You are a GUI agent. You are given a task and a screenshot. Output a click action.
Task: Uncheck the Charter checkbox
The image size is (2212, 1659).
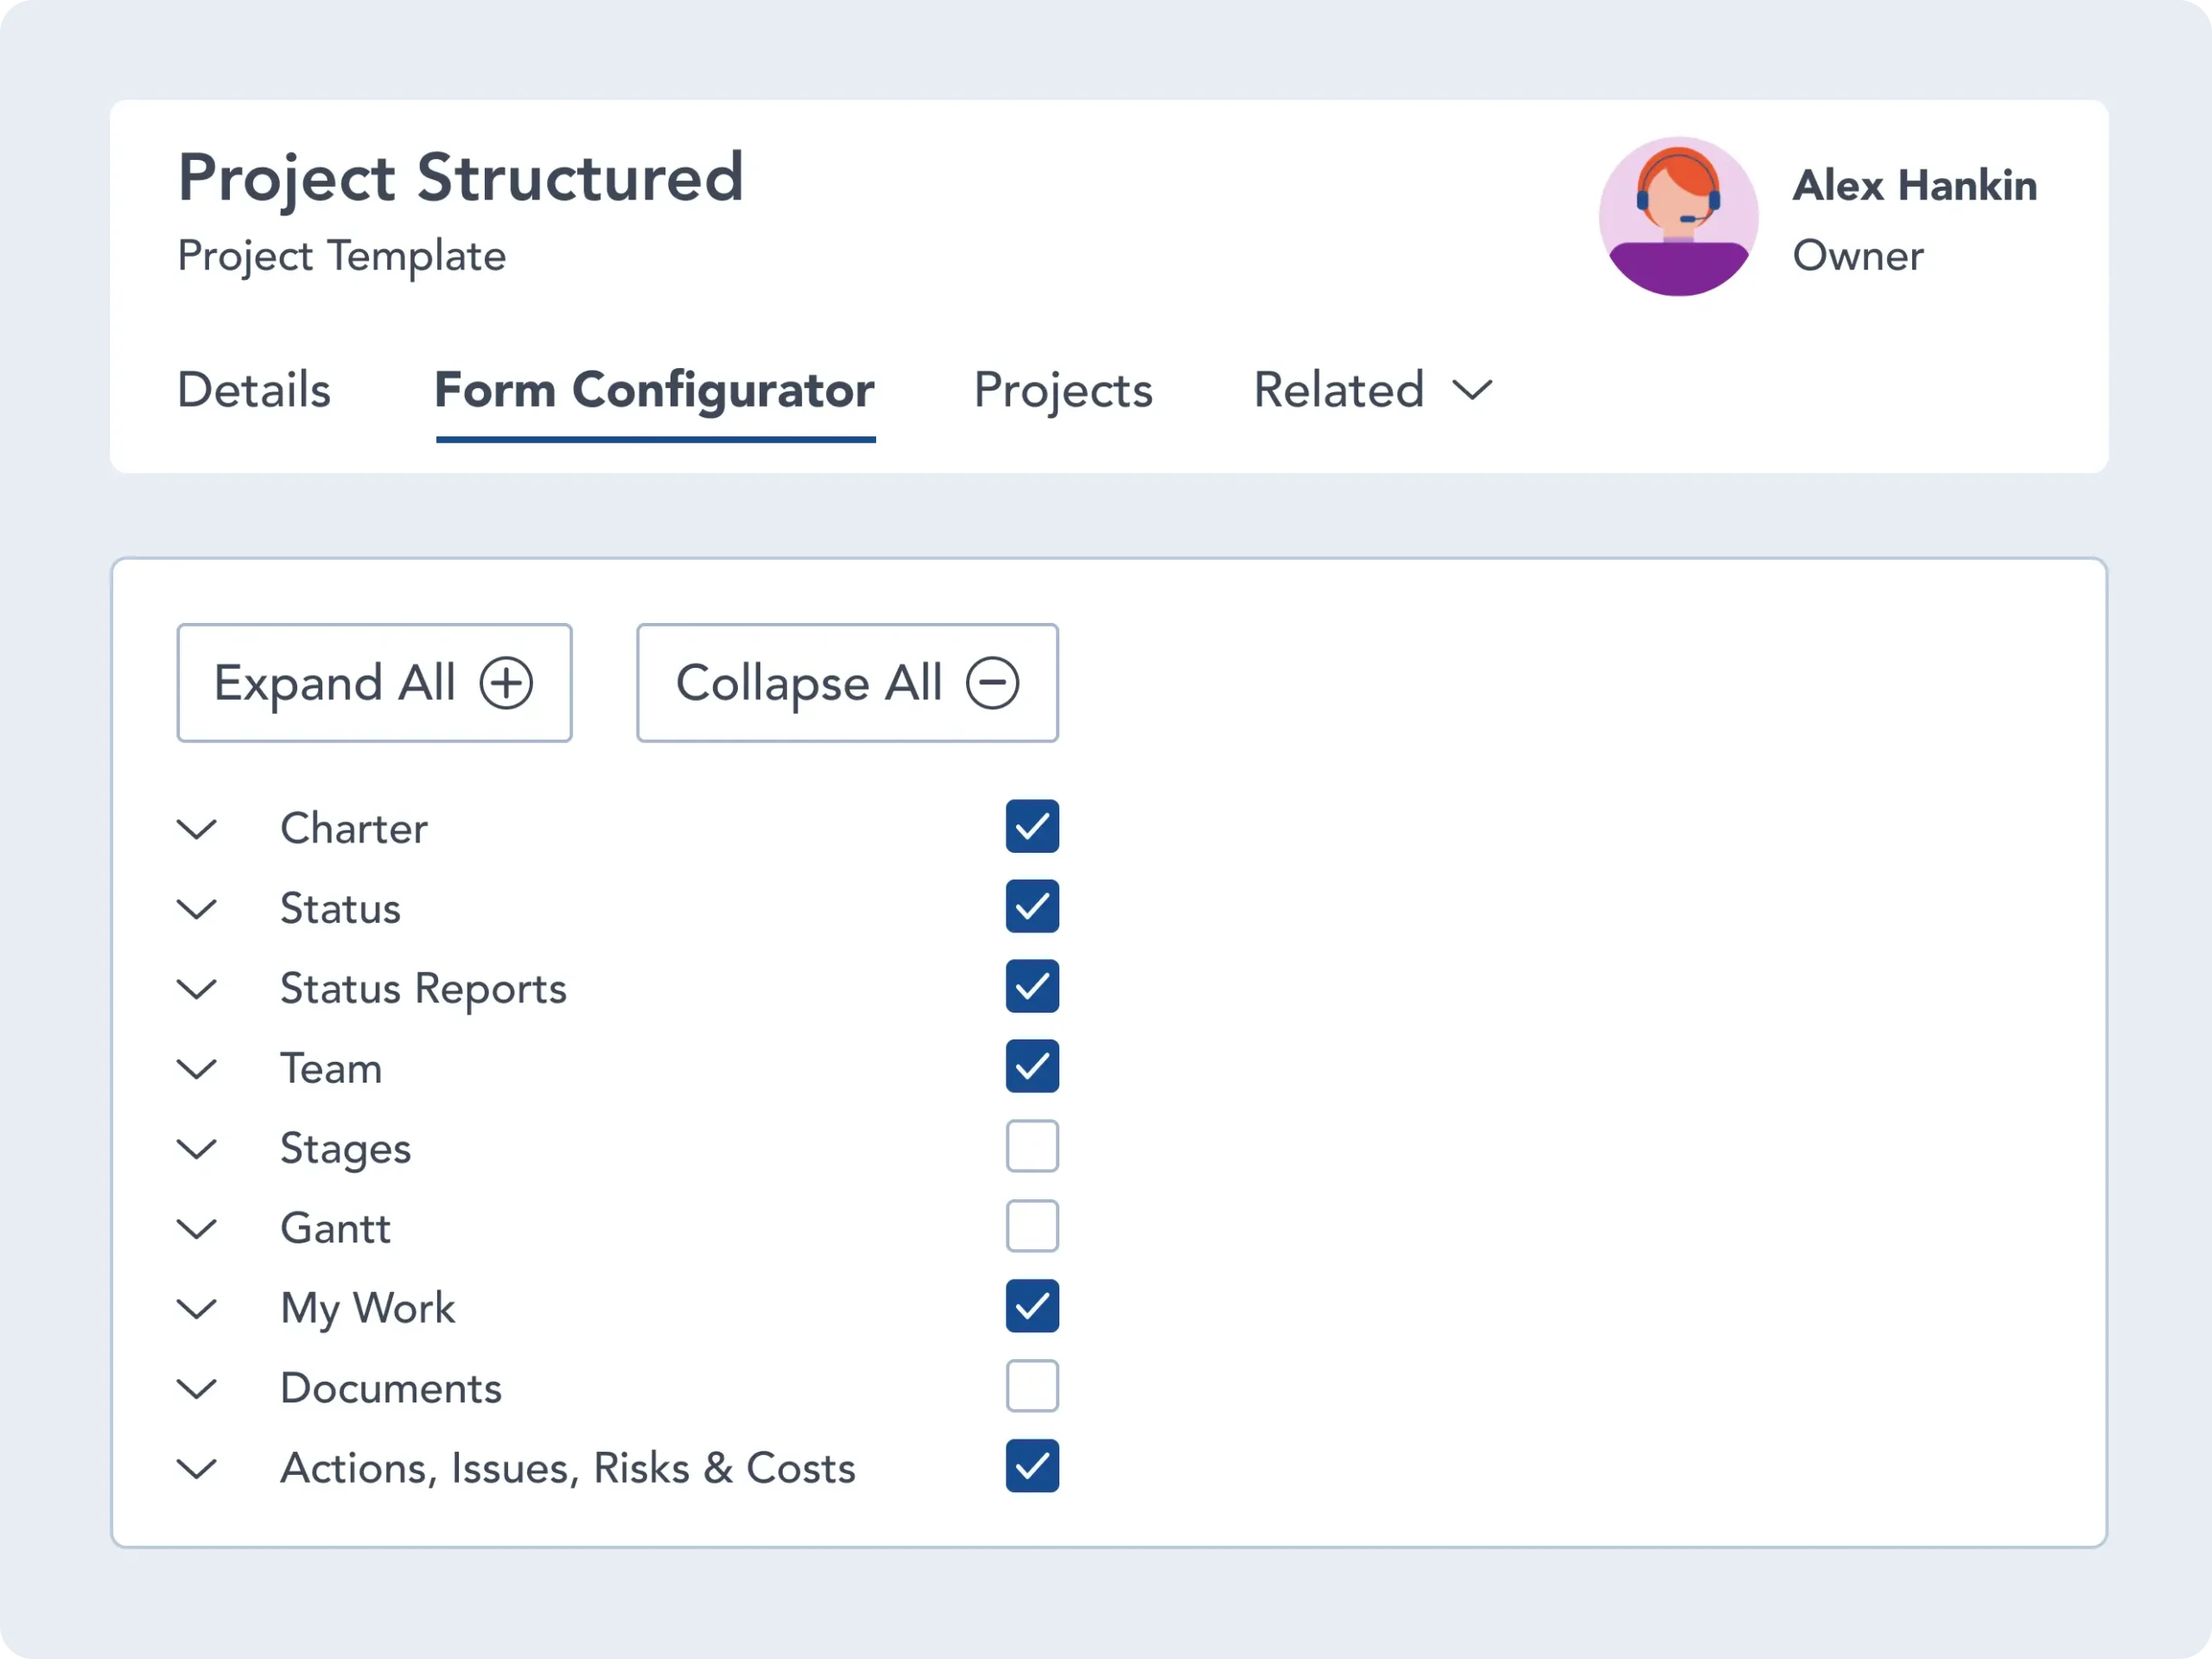click(x=1032, y=826)
